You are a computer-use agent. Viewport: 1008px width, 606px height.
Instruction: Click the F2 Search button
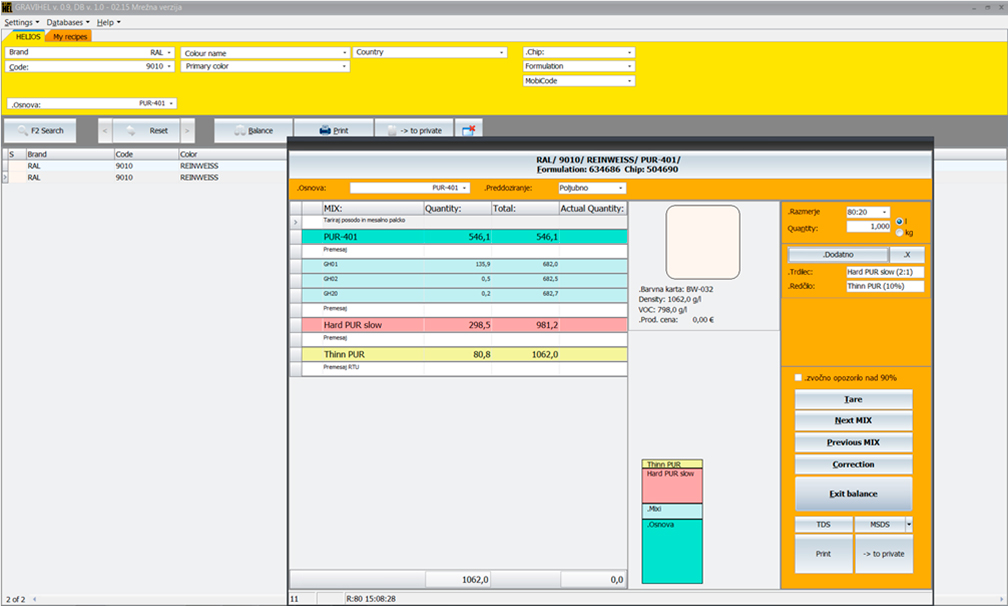click(40, 130)
